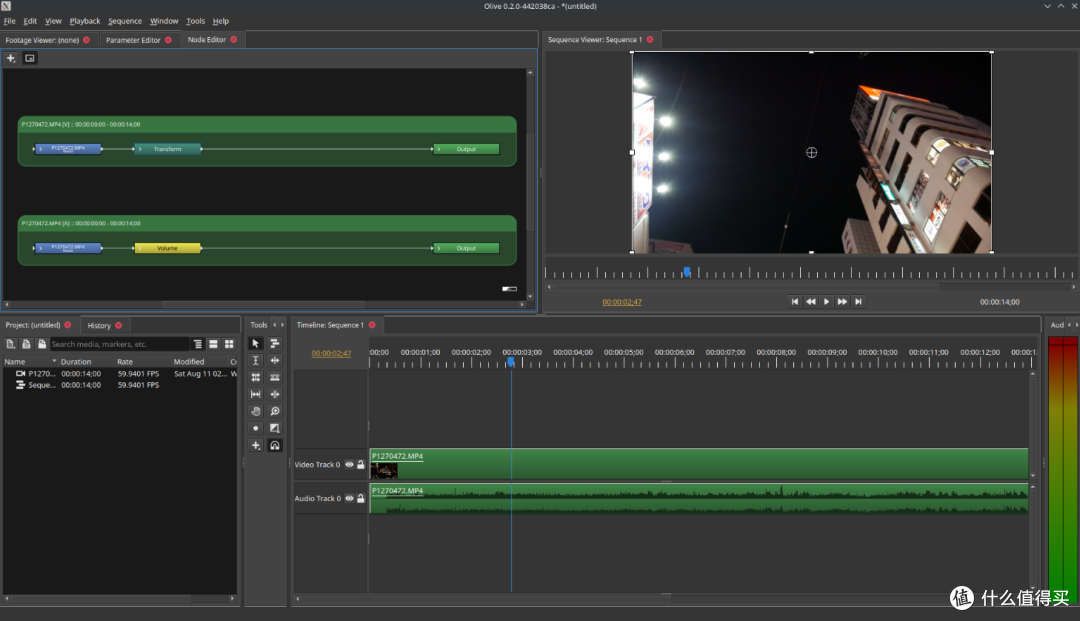Select the Edit text-cursor tool
This screenshot has width=1080, height=621.
(x=256, y=361)
